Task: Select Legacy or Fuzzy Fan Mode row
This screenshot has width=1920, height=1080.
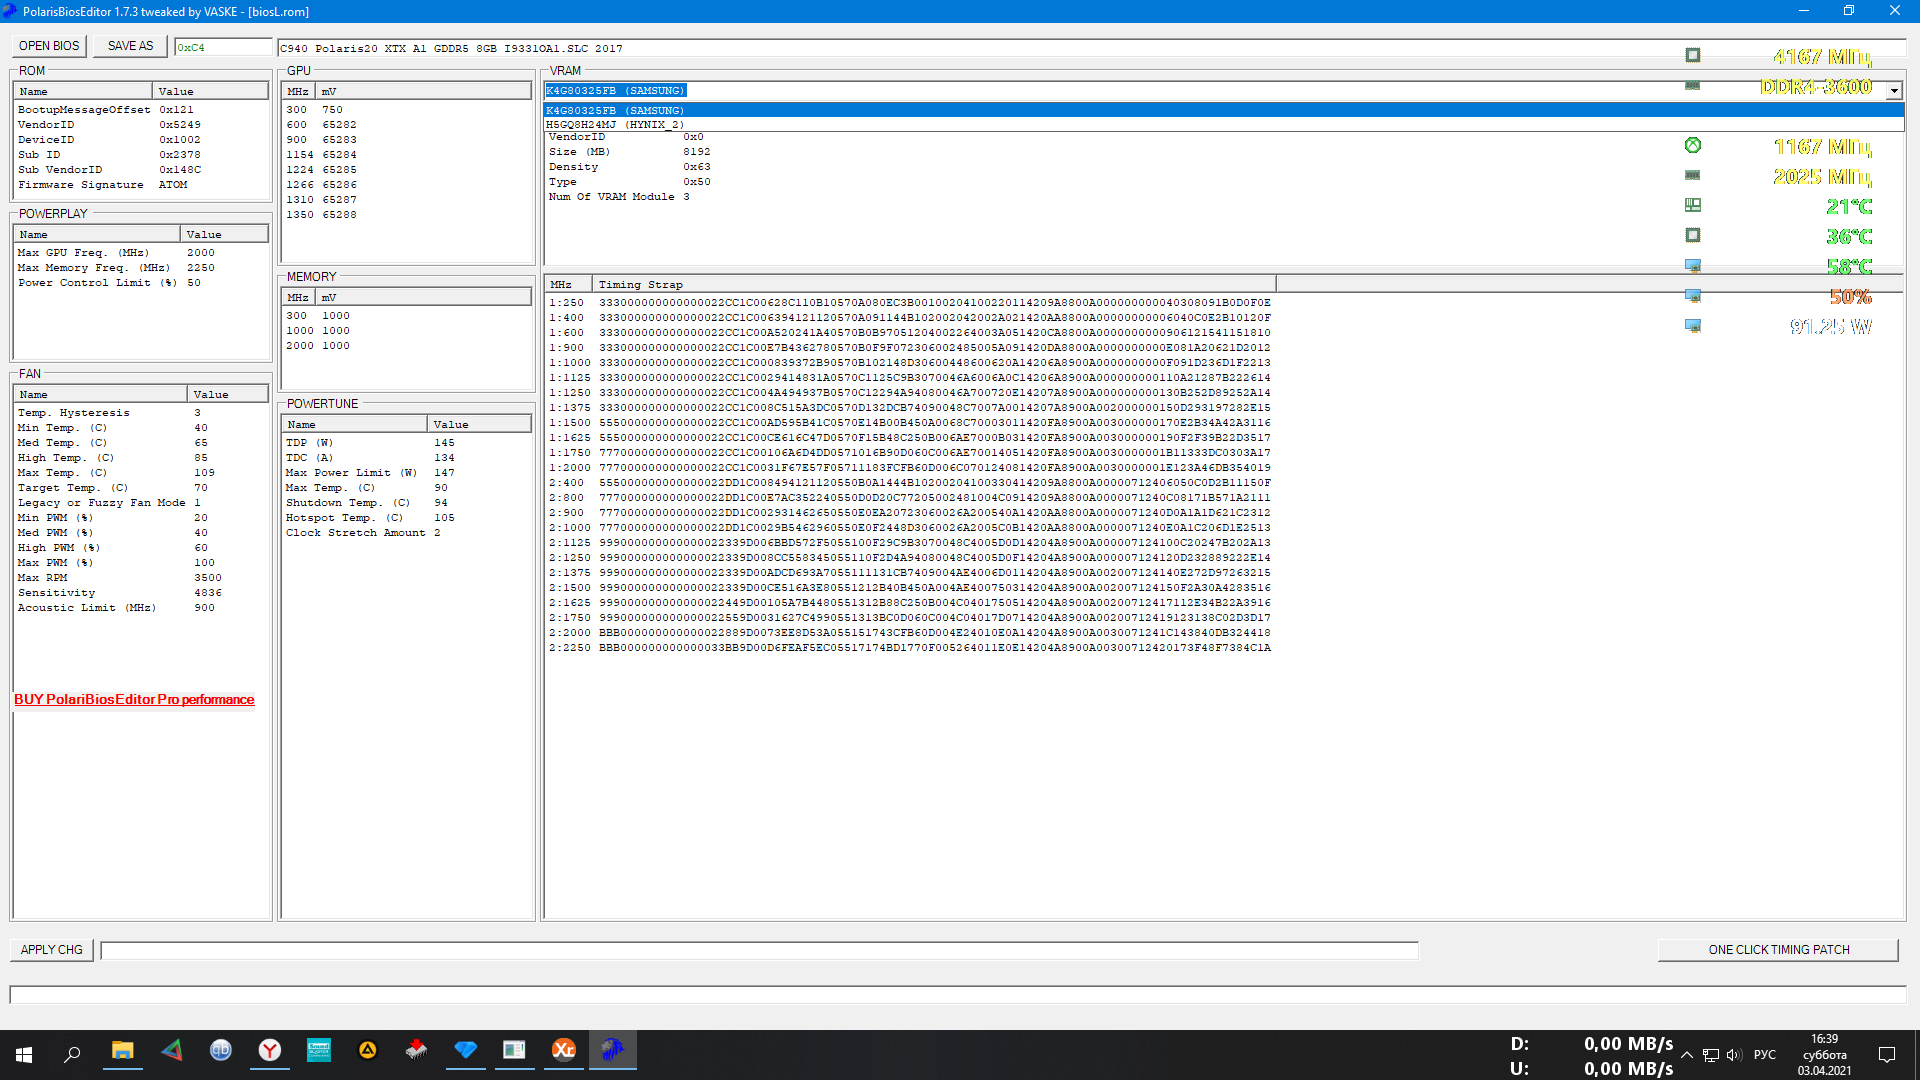Action: tap(141, 502)
